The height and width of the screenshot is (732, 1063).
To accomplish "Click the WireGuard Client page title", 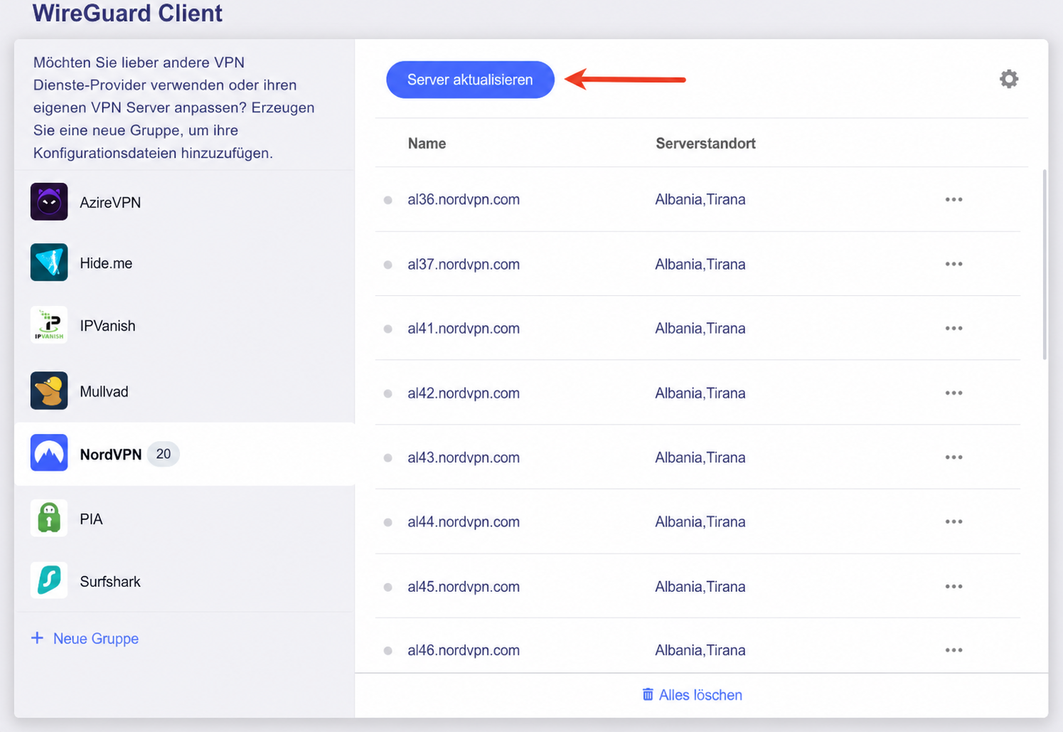I will (127, 13).
